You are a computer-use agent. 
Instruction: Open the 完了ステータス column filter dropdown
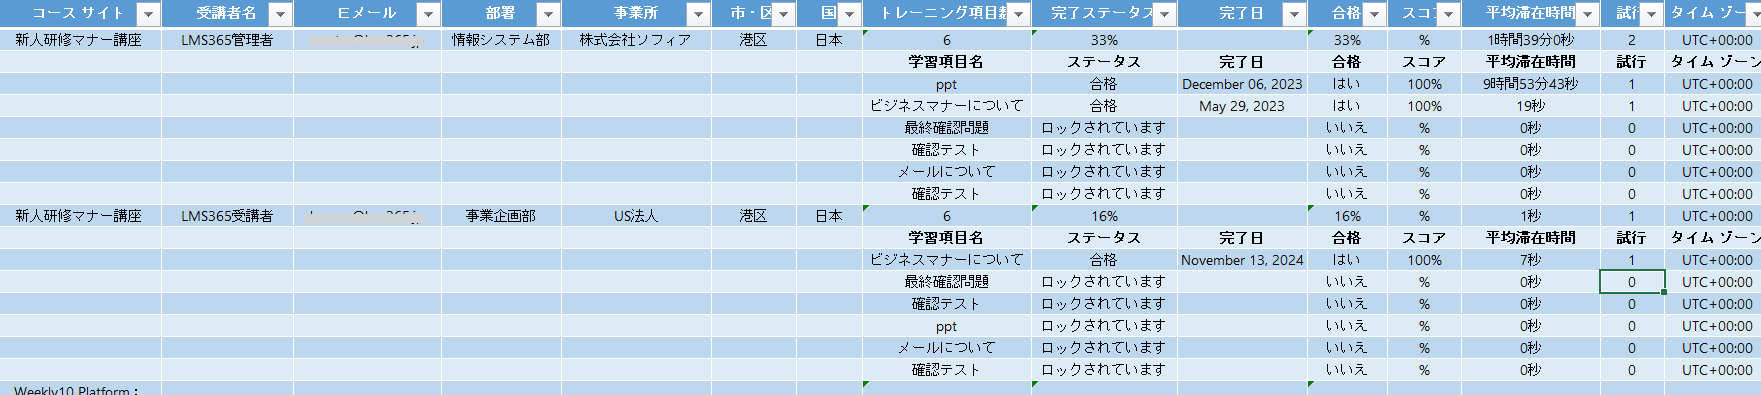click(x=1164, y=14)
